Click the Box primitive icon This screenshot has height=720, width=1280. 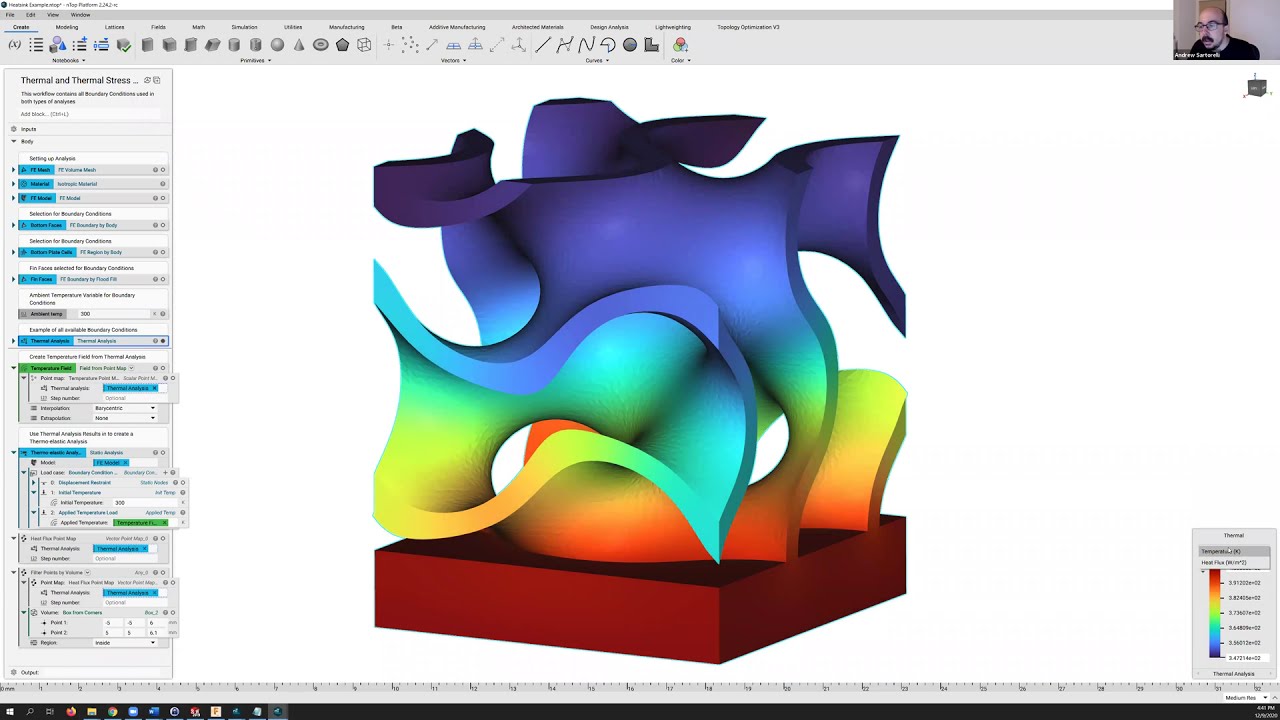(148, 45)
